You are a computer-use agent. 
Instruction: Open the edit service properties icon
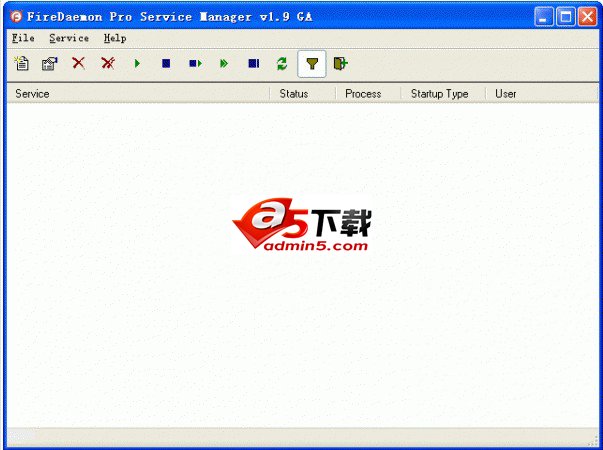[50, 63]
